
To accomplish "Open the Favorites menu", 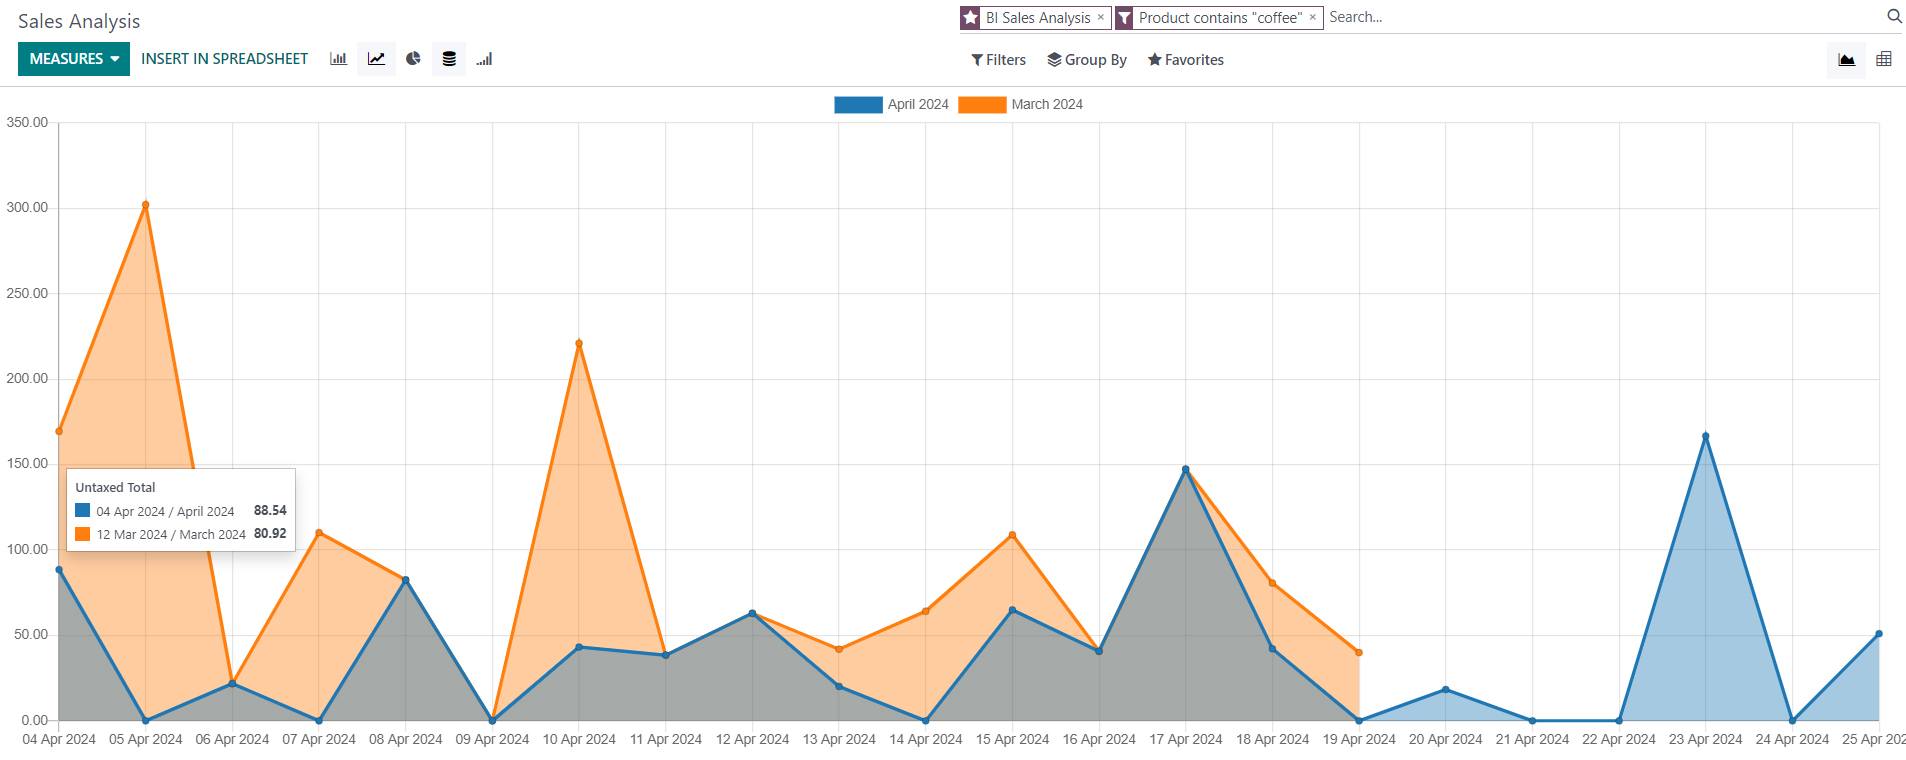I will click(1186, 60).
